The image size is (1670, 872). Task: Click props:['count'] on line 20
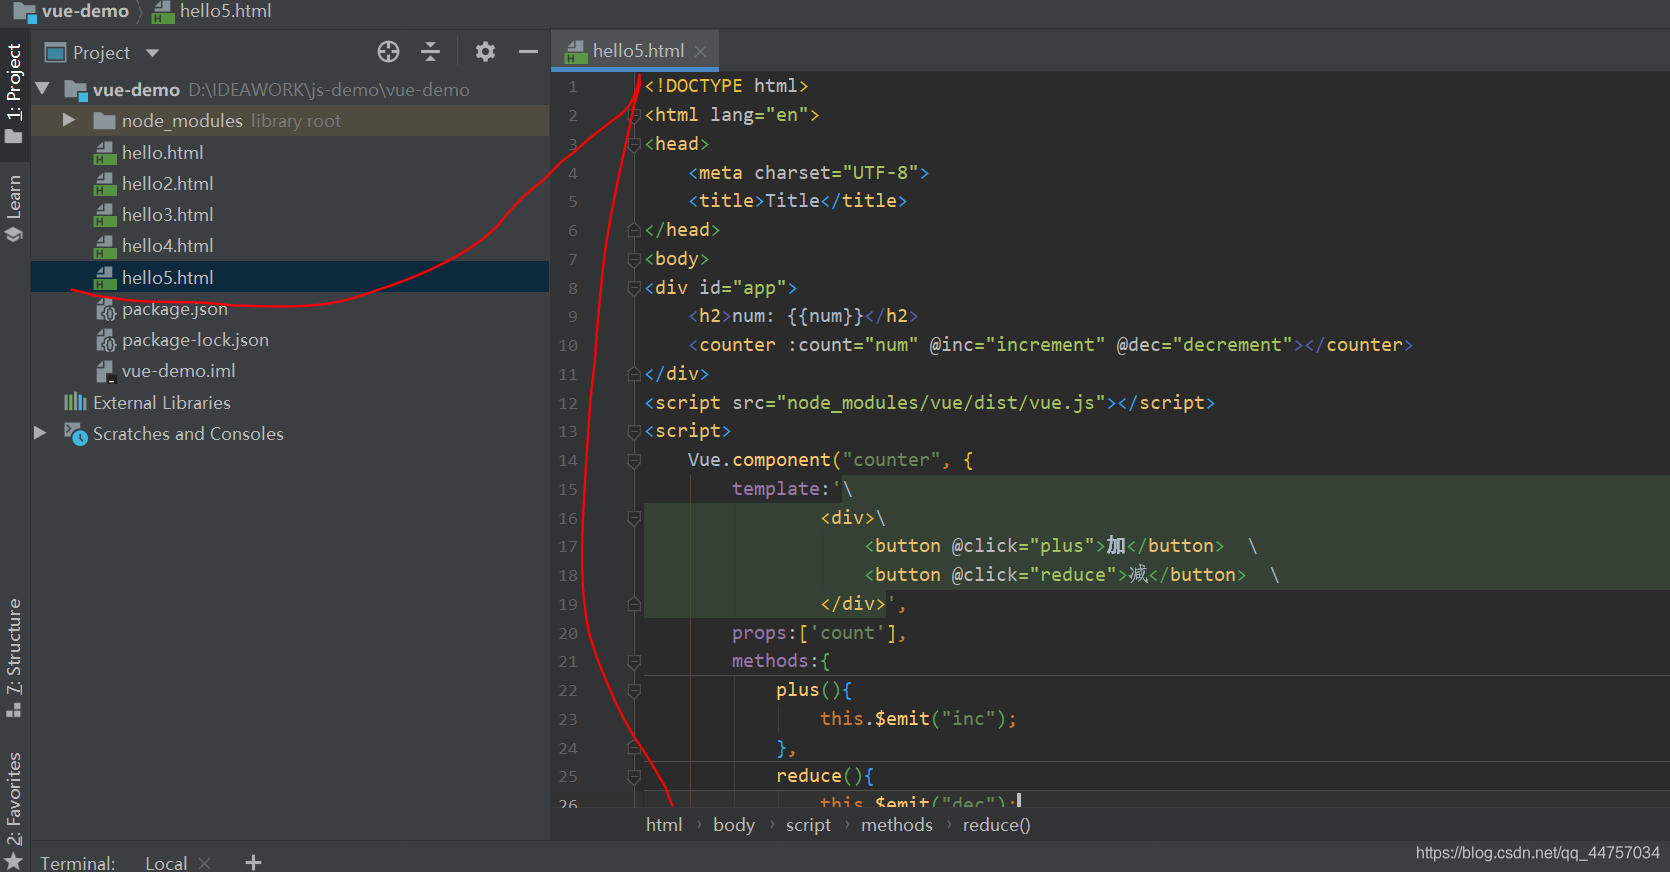point(819,633)
